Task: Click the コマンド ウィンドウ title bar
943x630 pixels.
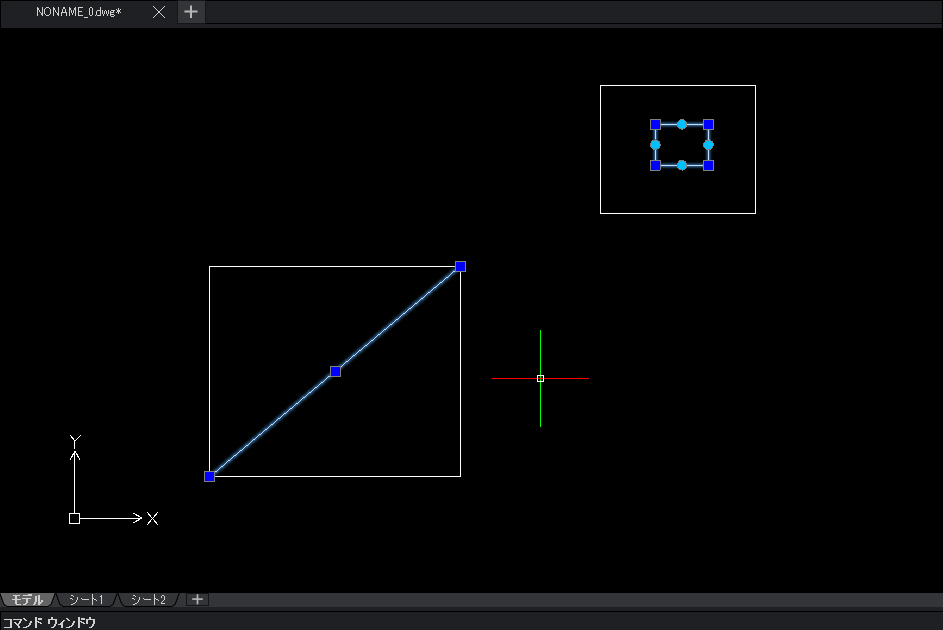Action: tap(472, 622)
